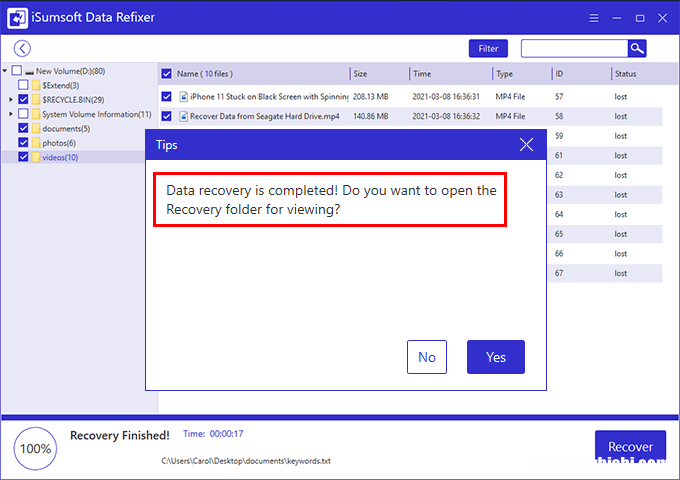Sort by the ID column header

click(559, 74)
